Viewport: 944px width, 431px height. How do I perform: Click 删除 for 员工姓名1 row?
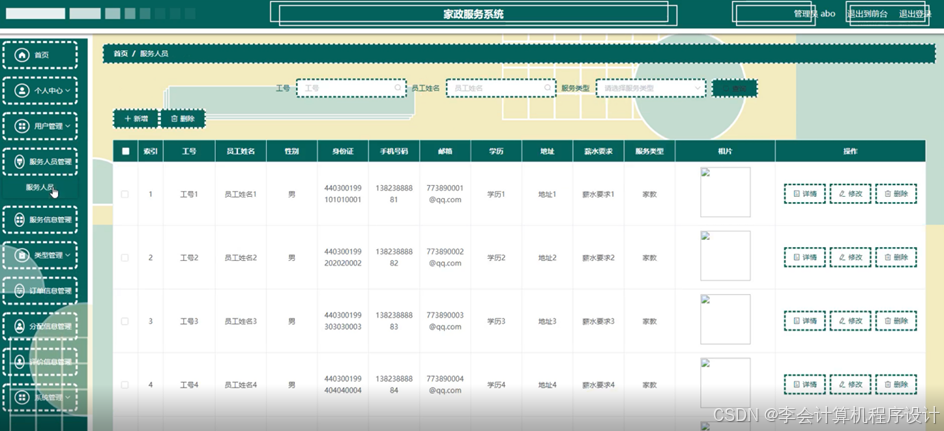click(896, 194)
